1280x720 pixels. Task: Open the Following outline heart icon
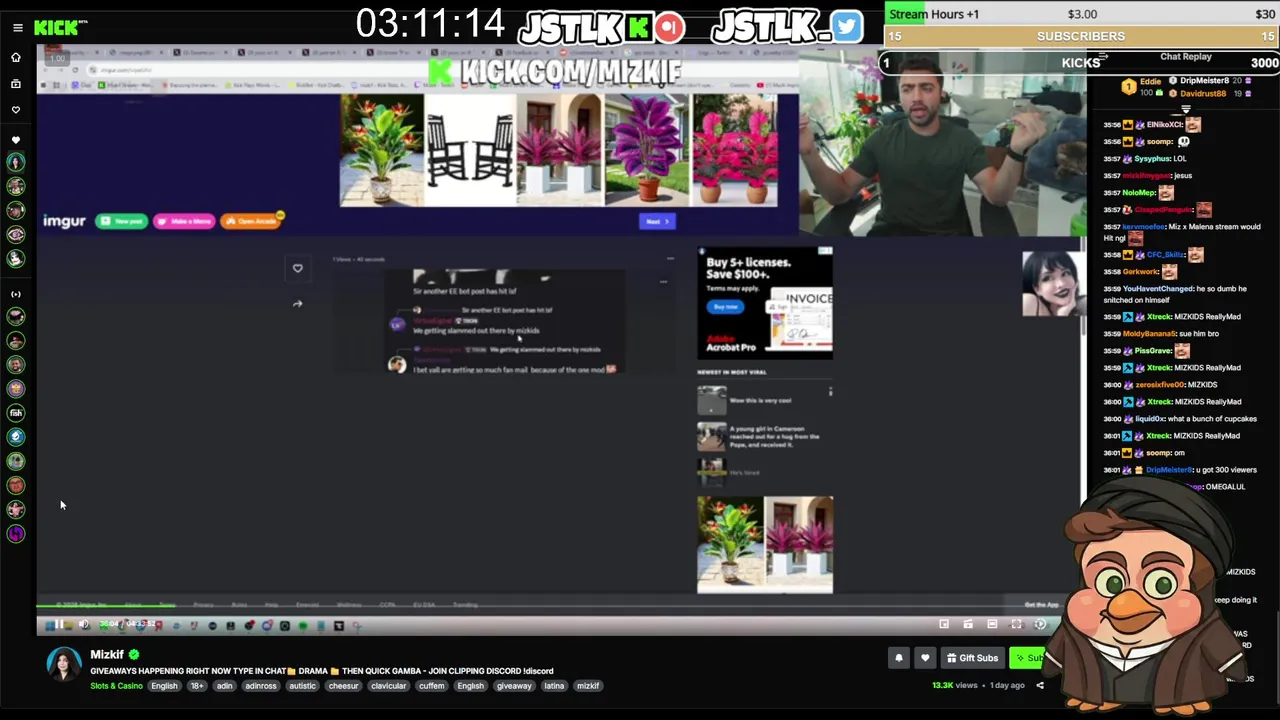[16, 110]
